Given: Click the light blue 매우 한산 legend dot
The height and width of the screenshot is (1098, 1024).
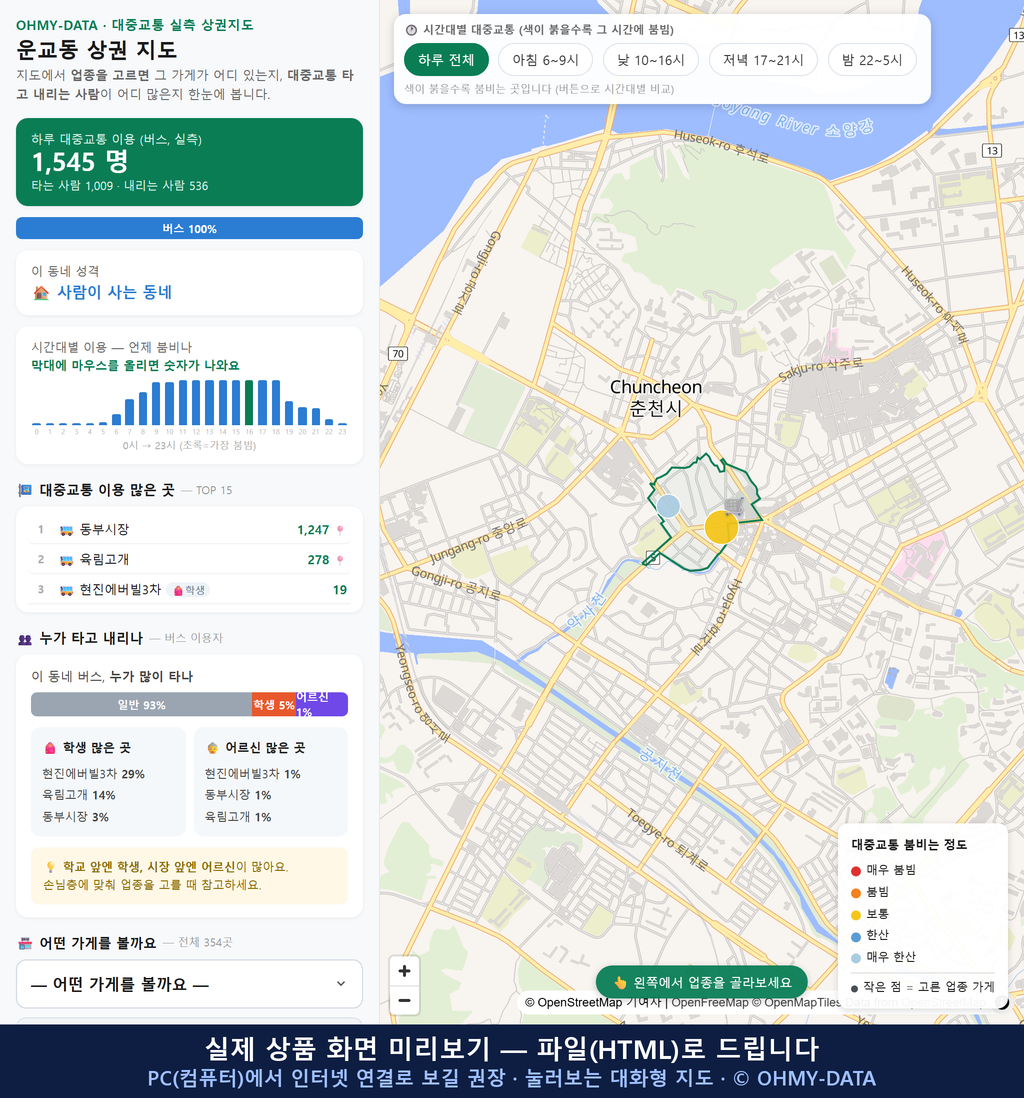Looking at the screenshot, I should click(856, 958).
